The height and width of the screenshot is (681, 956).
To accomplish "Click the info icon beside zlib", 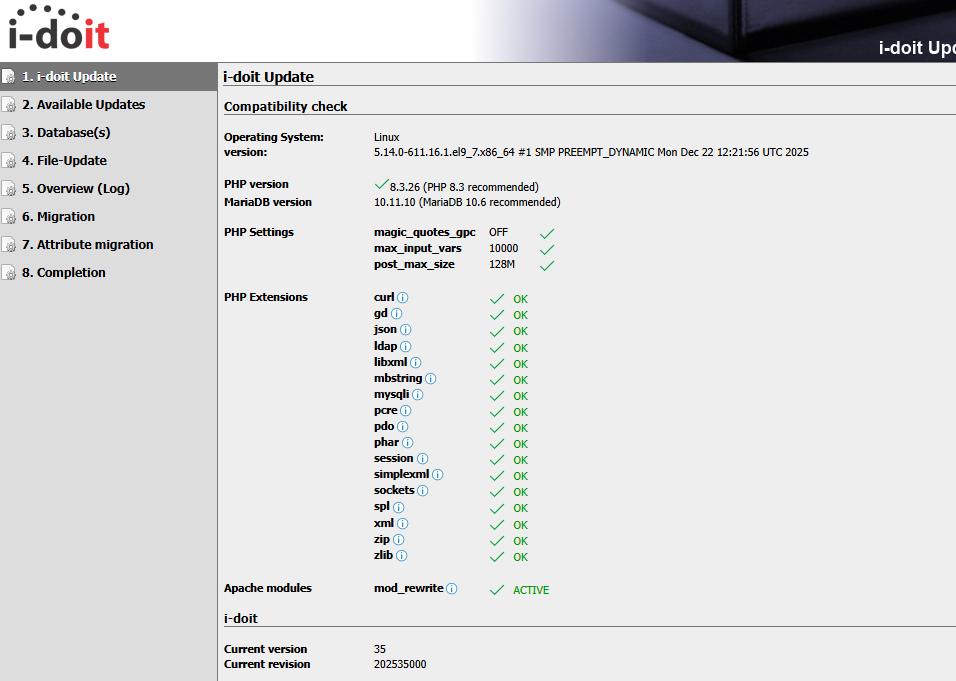I will (402, 555).
